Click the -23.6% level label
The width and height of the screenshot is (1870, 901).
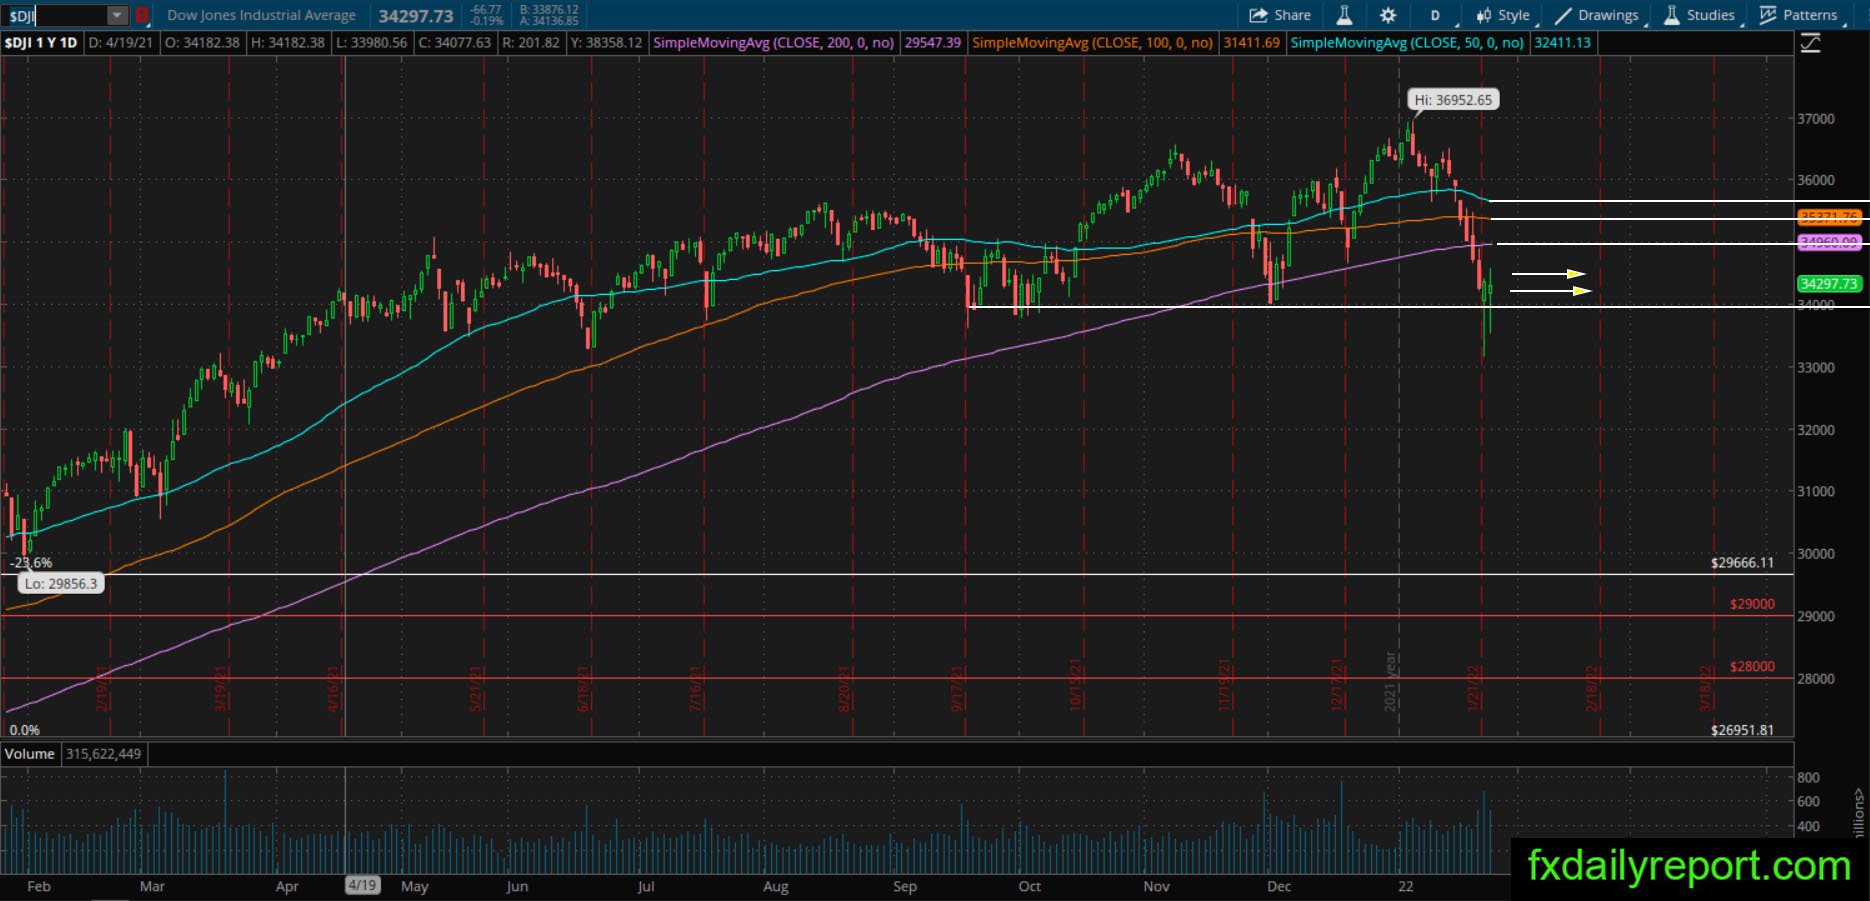(31, 563)
